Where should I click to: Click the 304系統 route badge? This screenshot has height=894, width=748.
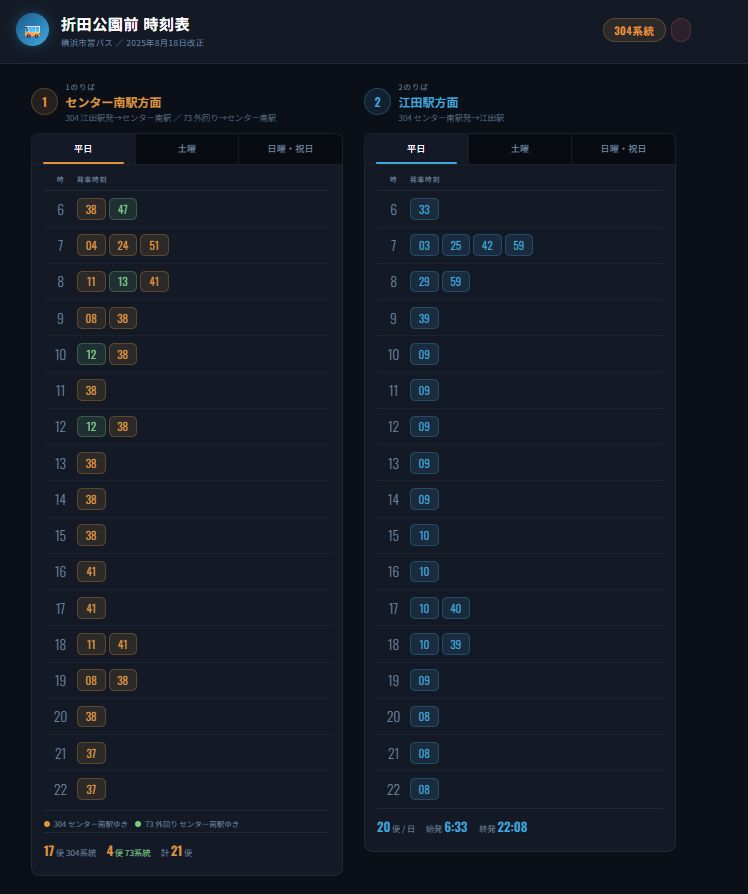(x=634, y=31)
